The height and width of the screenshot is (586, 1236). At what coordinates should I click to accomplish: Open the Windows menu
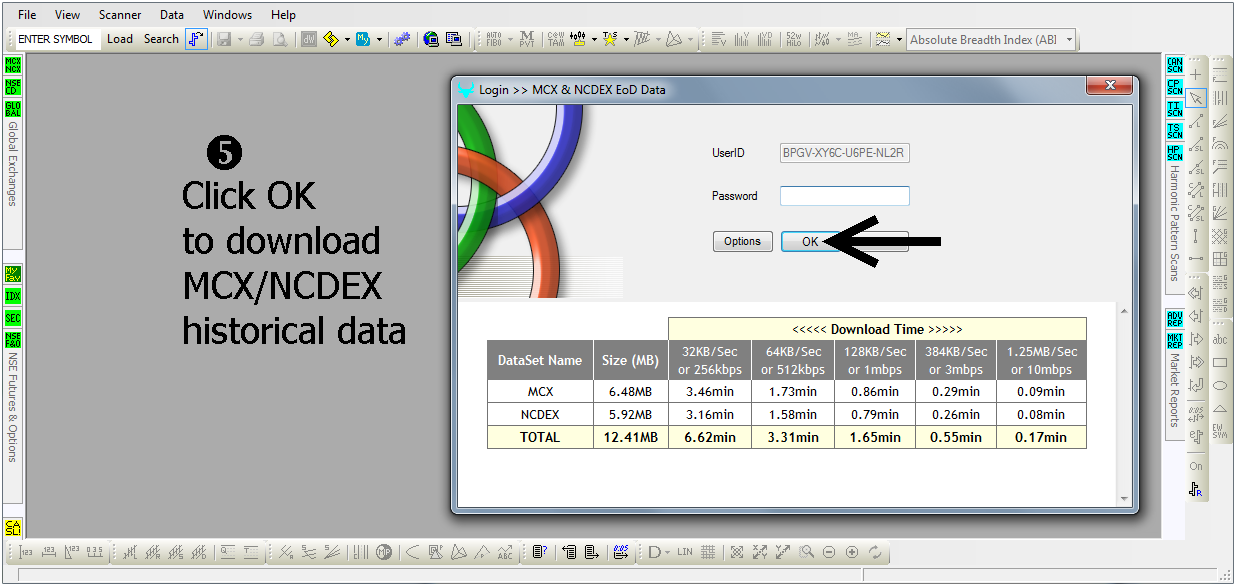coord(227,15)
